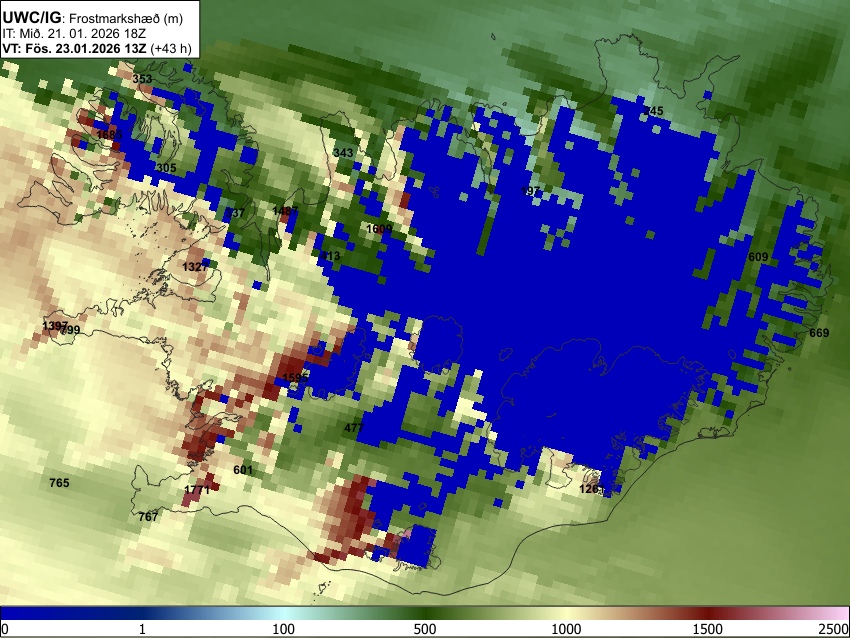Select the map value label 1487
This screenshot has width=850, height=638.
(285, 211)
